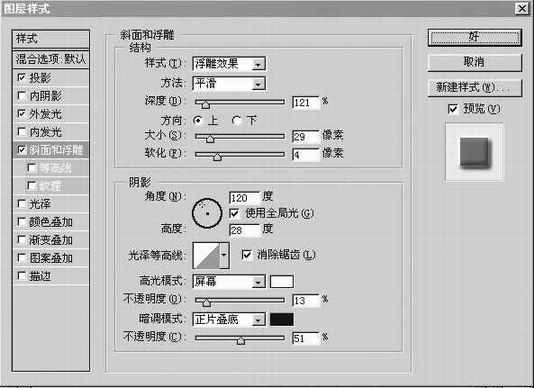Select the 样式 styles entry in left list

click(51, 39)
